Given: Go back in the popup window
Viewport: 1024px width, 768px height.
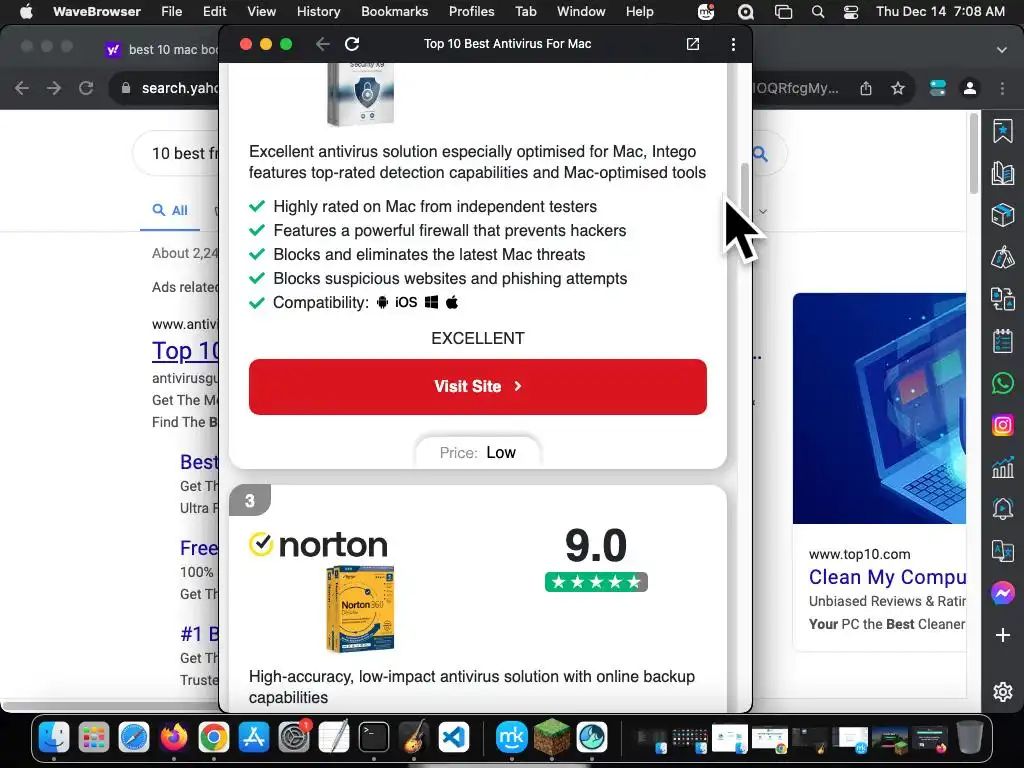Looking at the screenshot, I should [x=323, y=44].
